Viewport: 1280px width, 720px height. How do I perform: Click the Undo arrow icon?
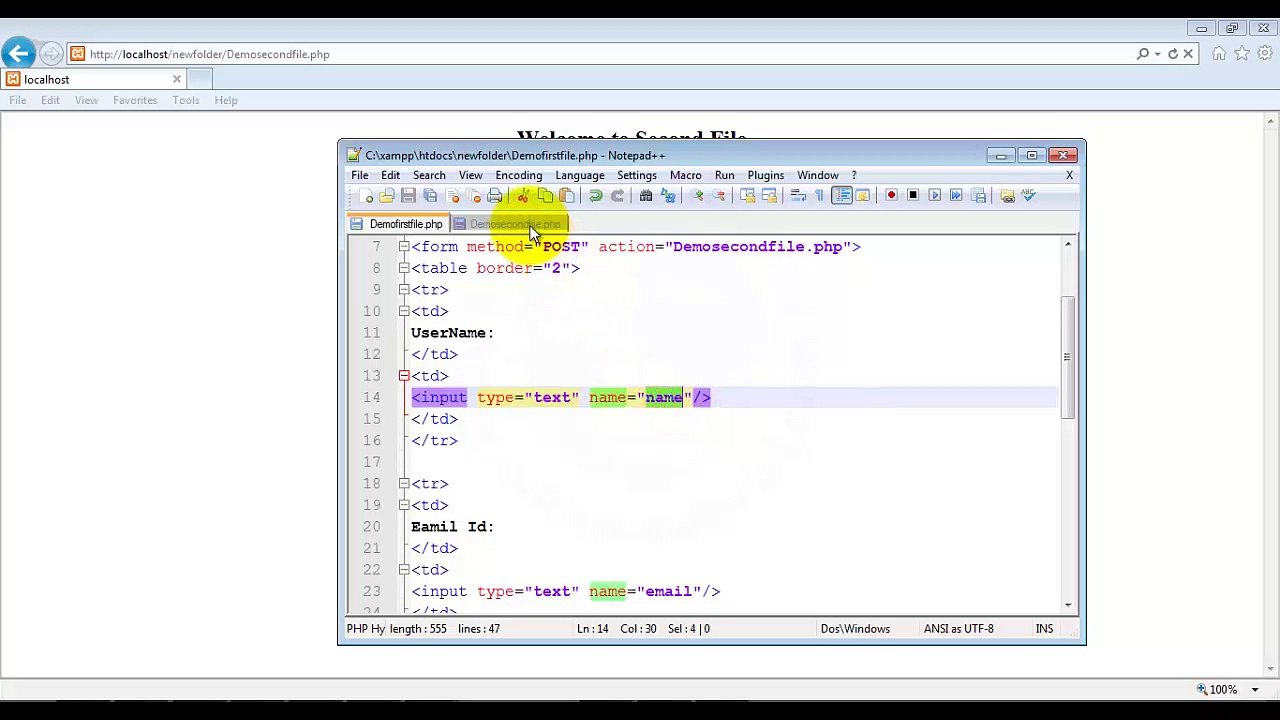pos(595,196)
